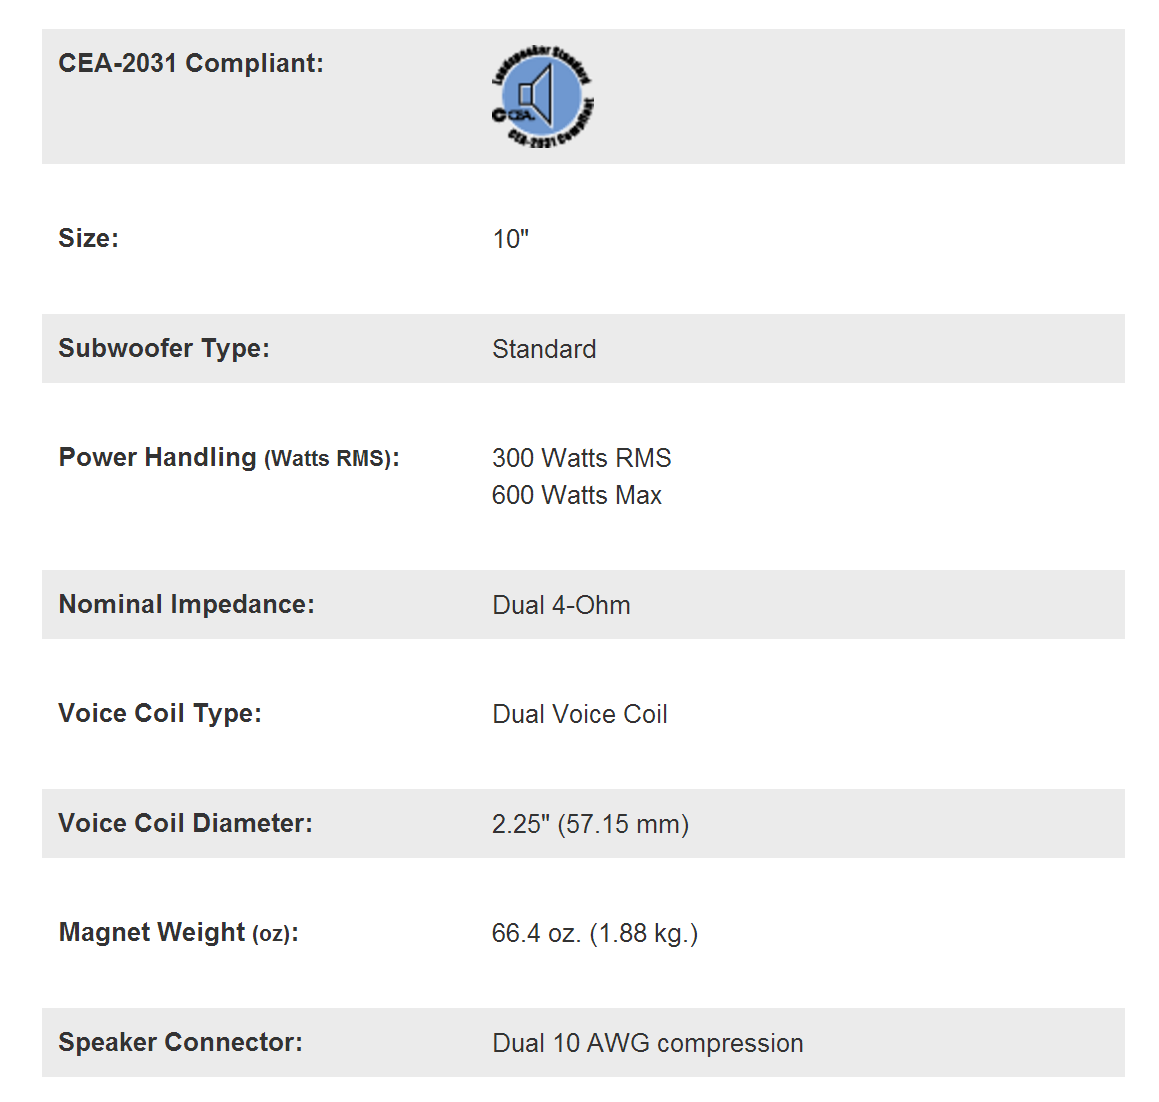The width and height of the screenshot is (1159, 1102).
Task: Select the "66.4 oz. (1.88 kg.)" value
Action: coord(594,933)
